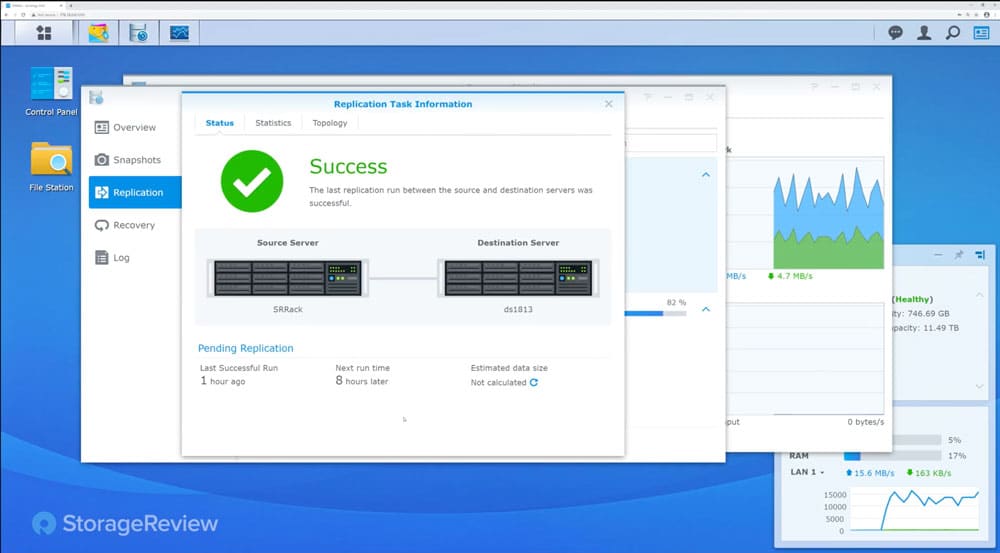The height and width of the screenshot is (553, 1000).
Task: Open File Station desktop icon
Action: point(51,166)
